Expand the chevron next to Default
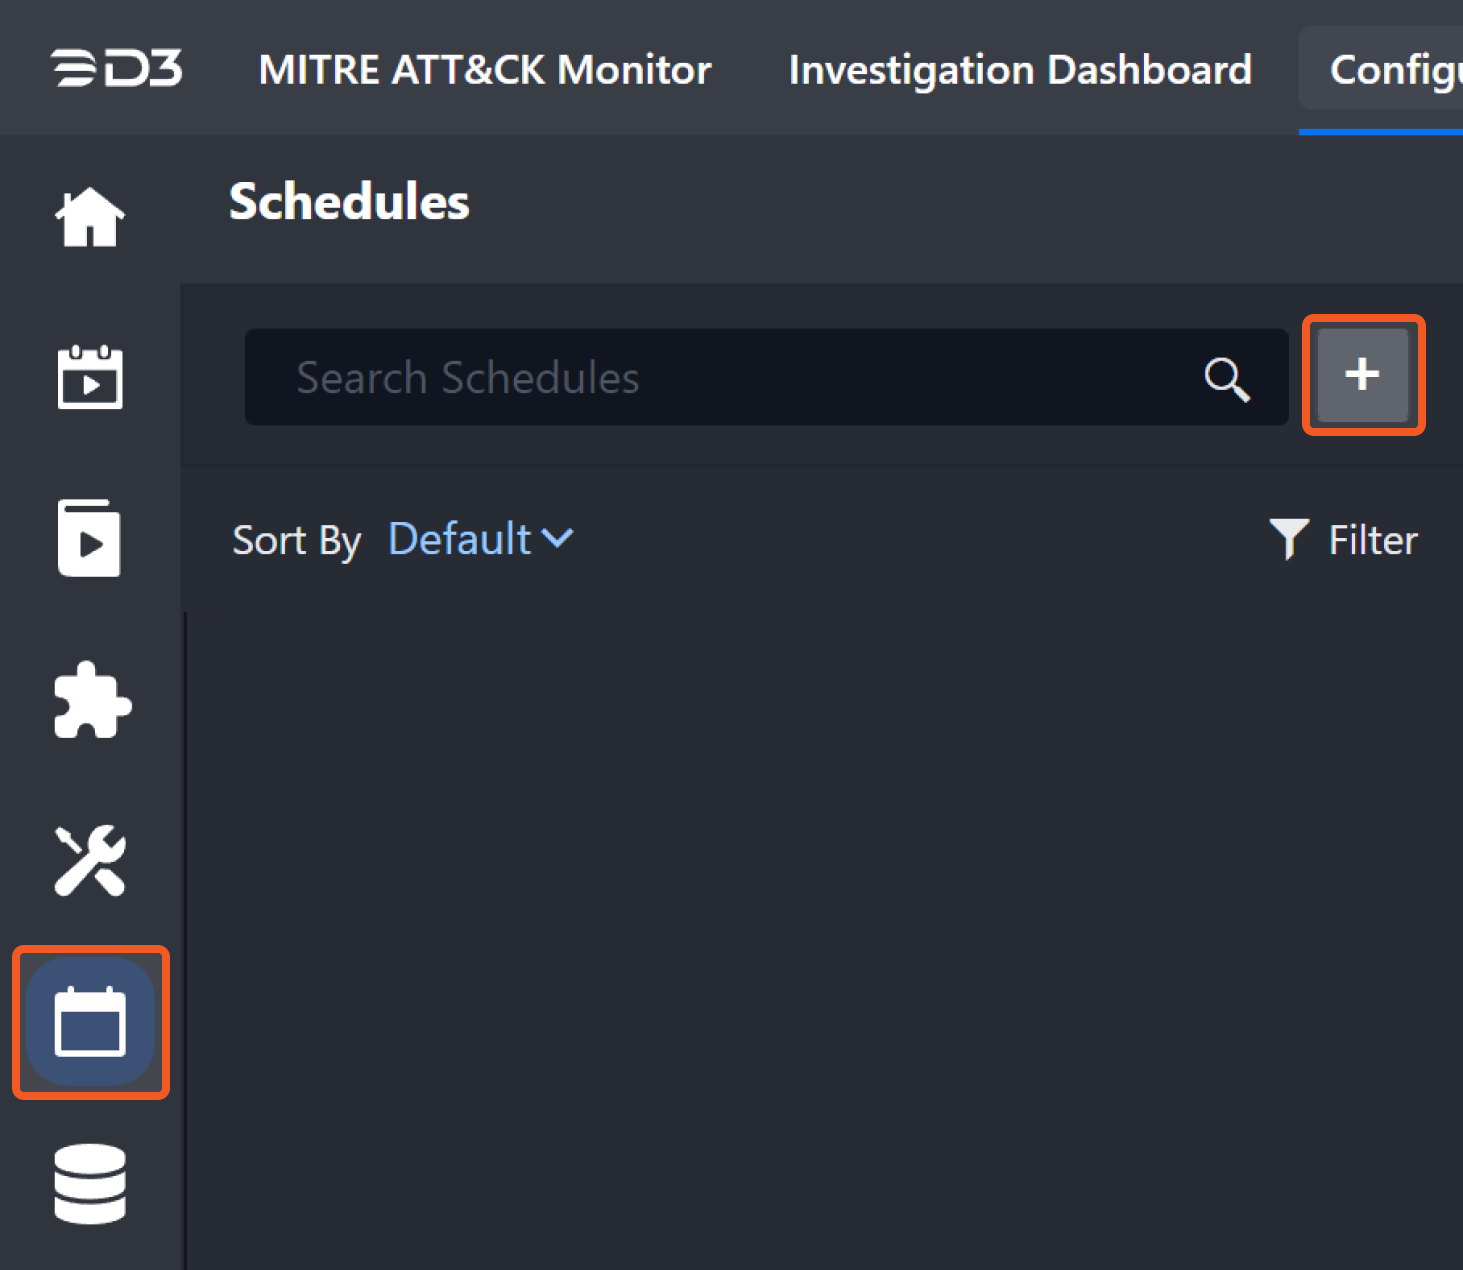The width and height of the screenshot is (1463, 1270). (557, 539)
